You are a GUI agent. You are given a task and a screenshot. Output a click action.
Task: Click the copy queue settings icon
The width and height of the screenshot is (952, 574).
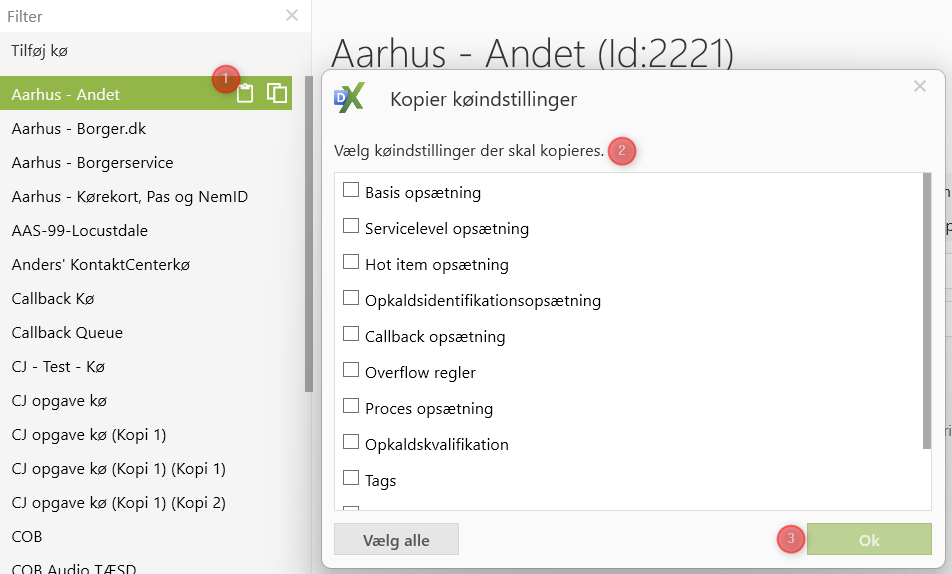tap(277, 94)
